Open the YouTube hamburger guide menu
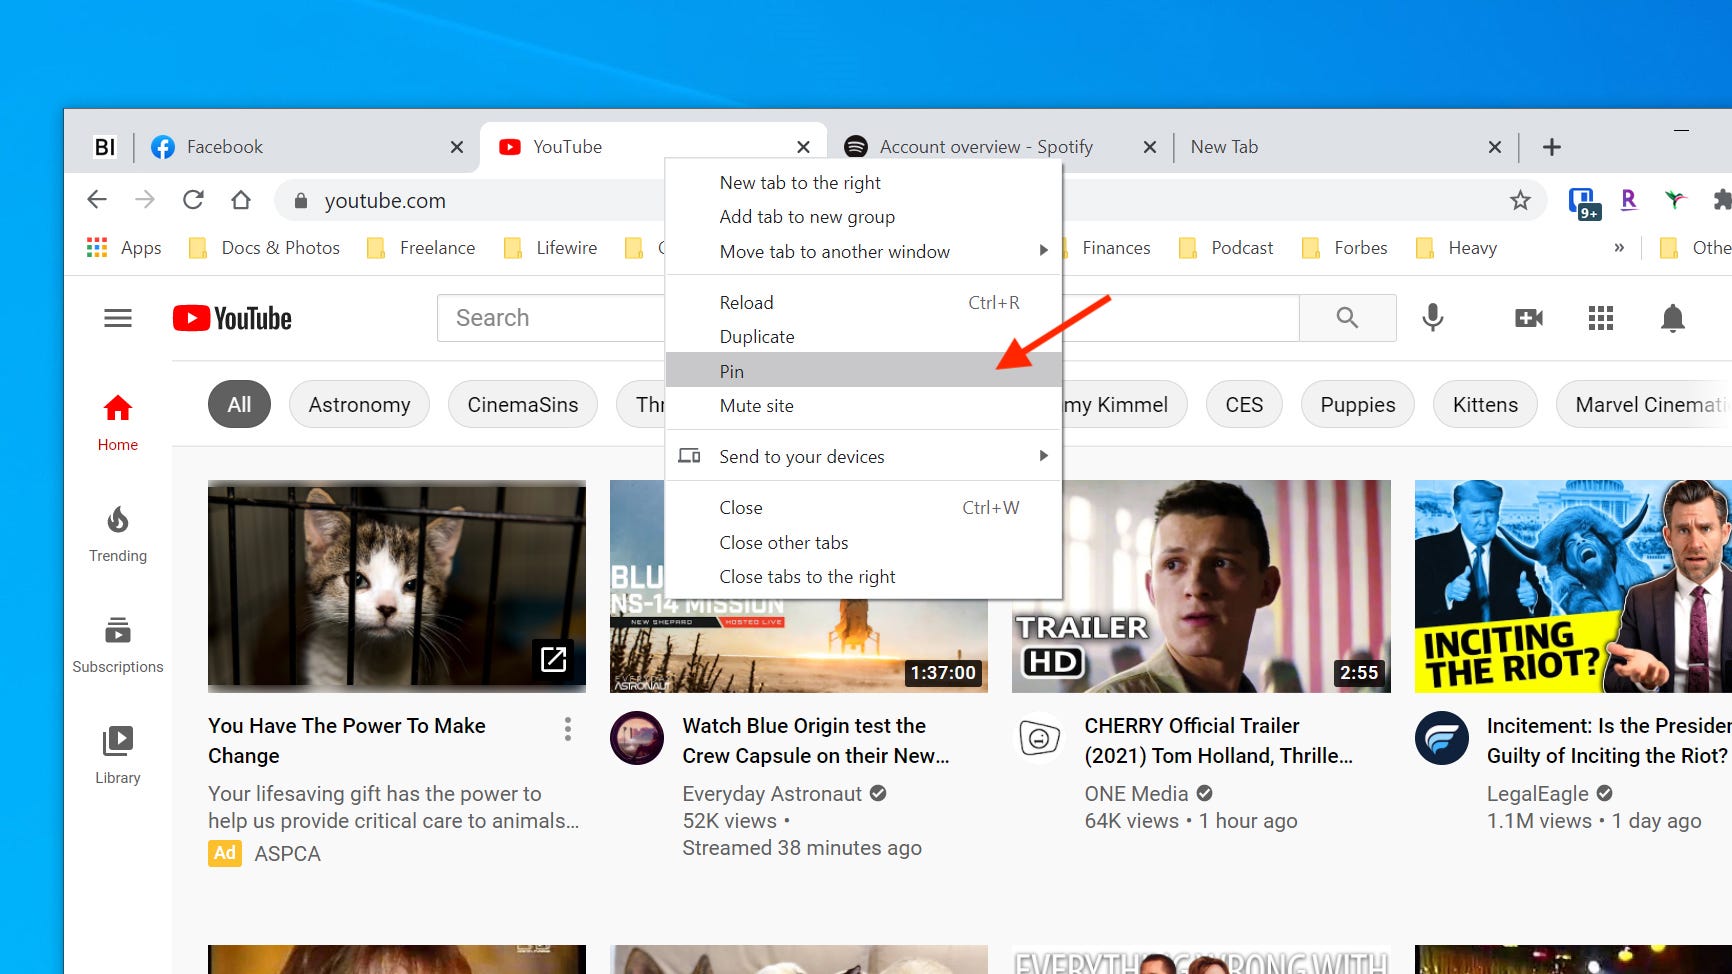1732x974 pixels. coord(118,318)
